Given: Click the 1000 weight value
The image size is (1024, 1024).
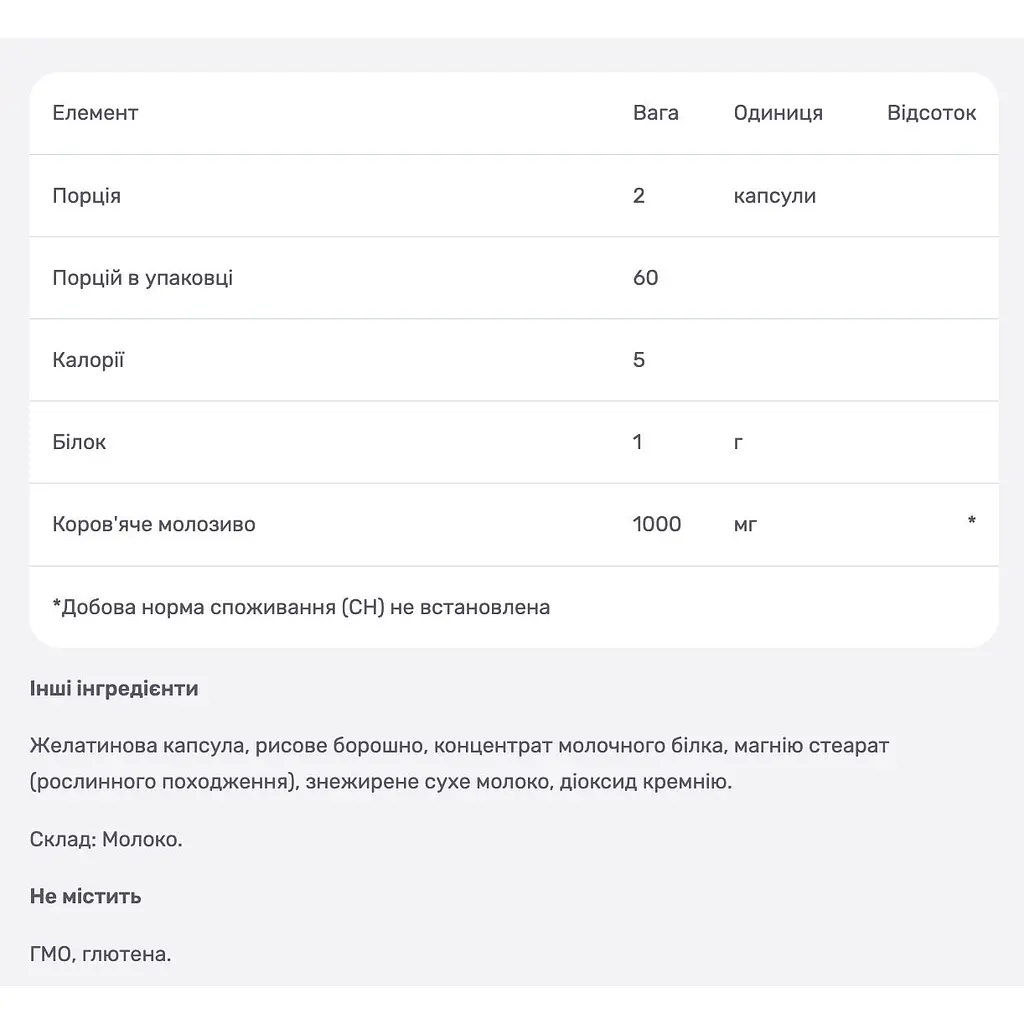Looking at the screenshot, I should pos(657,524).
